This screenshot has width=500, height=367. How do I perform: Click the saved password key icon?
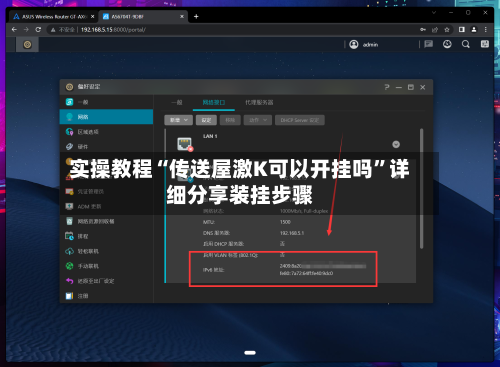(x=423, y=30)
